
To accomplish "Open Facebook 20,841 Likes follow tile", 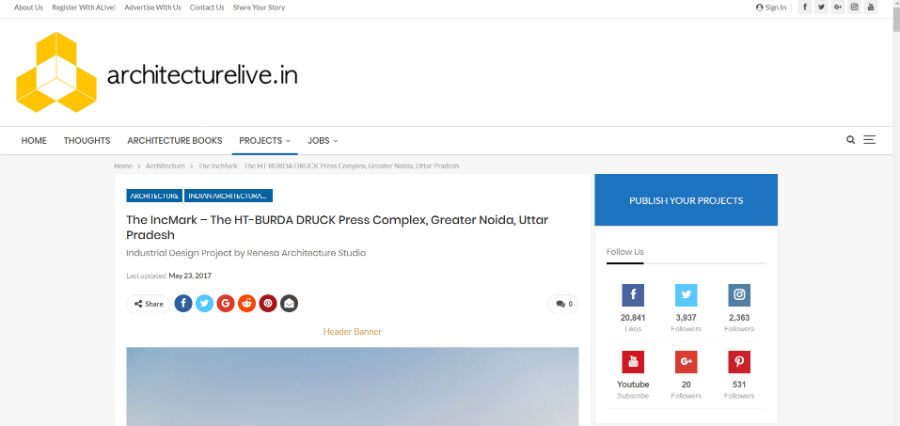I will 633,308.
